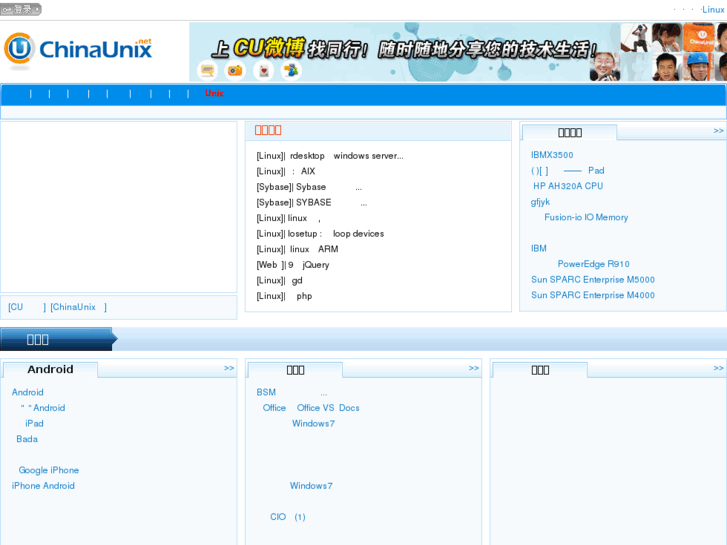Open the HP AH320A CPU link
727x545 pixels.
[568, 186]
